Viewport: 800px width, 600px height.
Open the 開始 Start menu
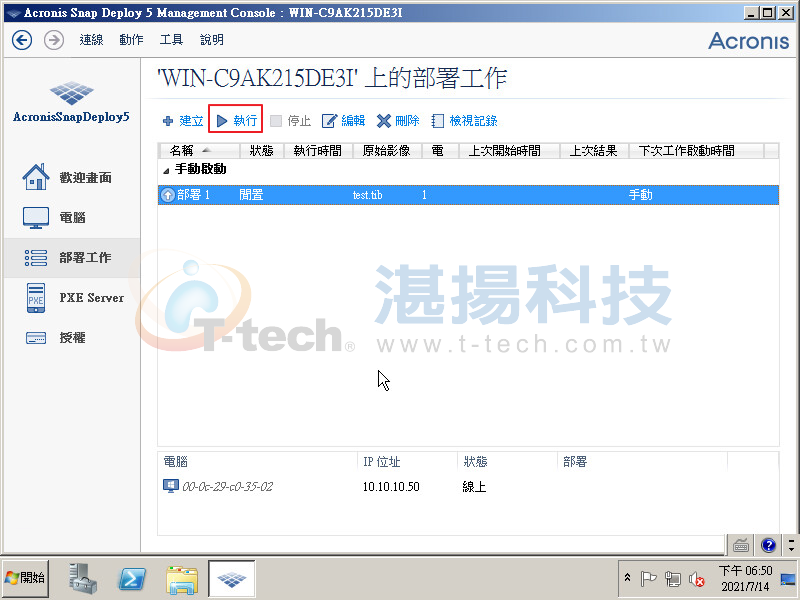(x=26, y=578)
